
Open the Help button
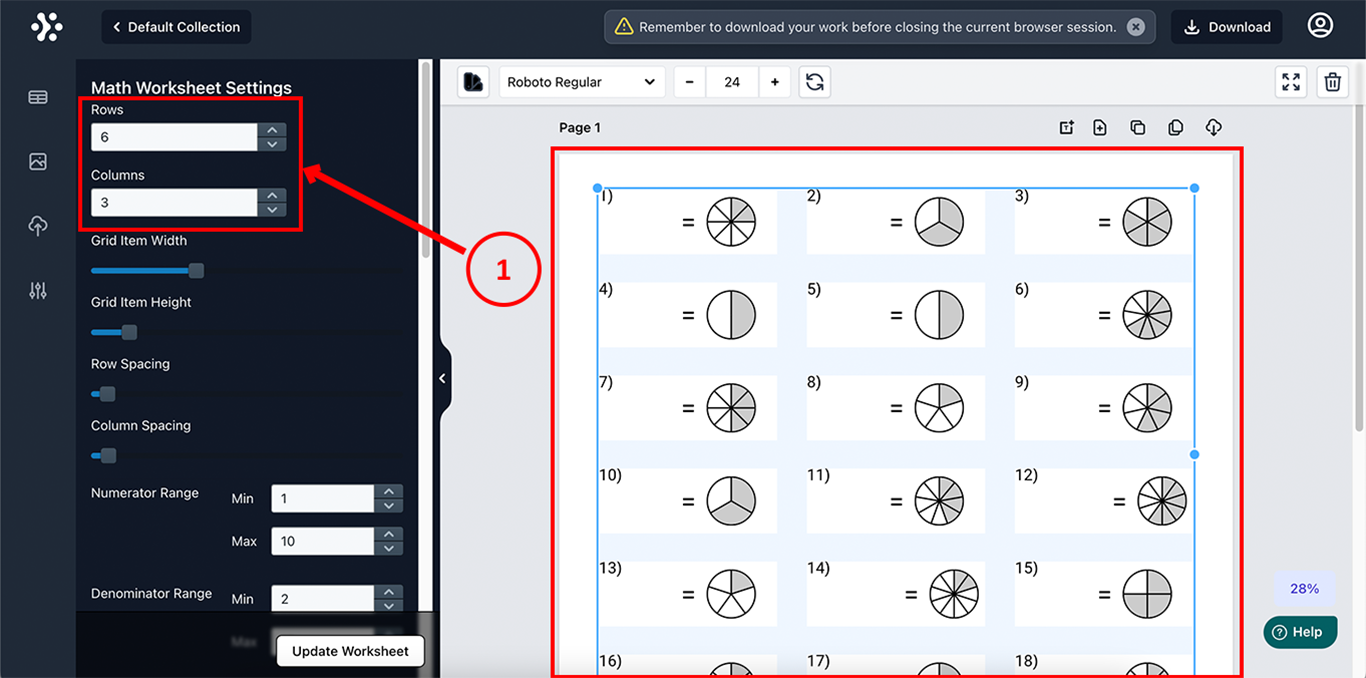(x=1300, y=632)
